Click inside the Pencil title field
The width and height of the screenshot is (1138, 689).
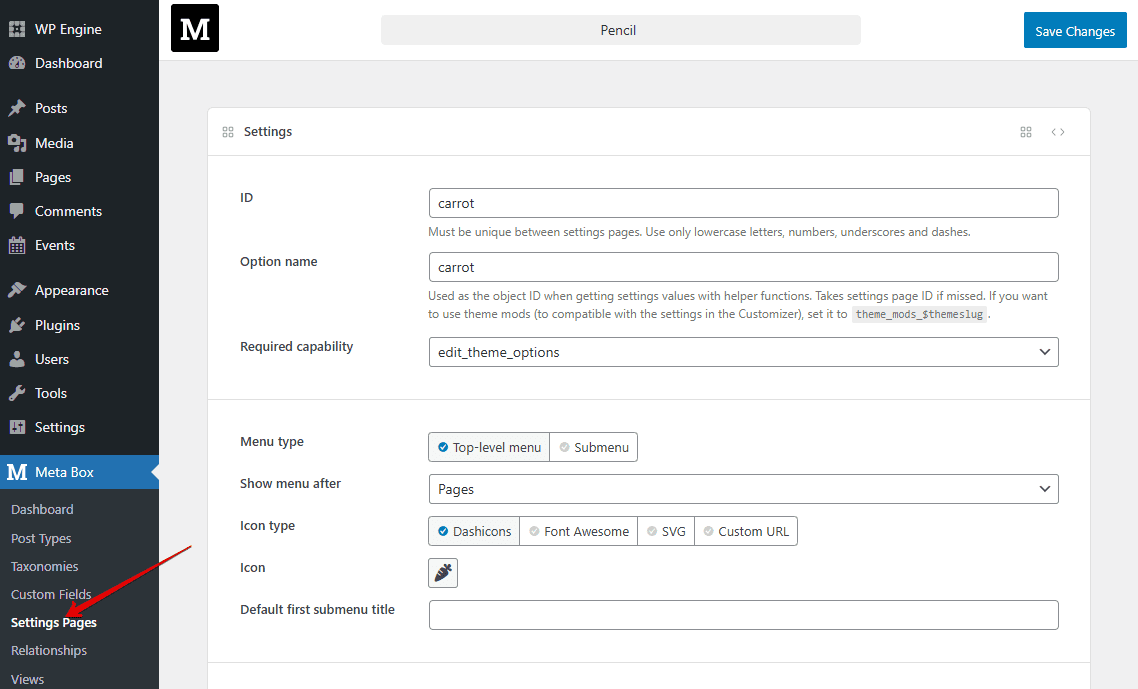click(619, 30)
